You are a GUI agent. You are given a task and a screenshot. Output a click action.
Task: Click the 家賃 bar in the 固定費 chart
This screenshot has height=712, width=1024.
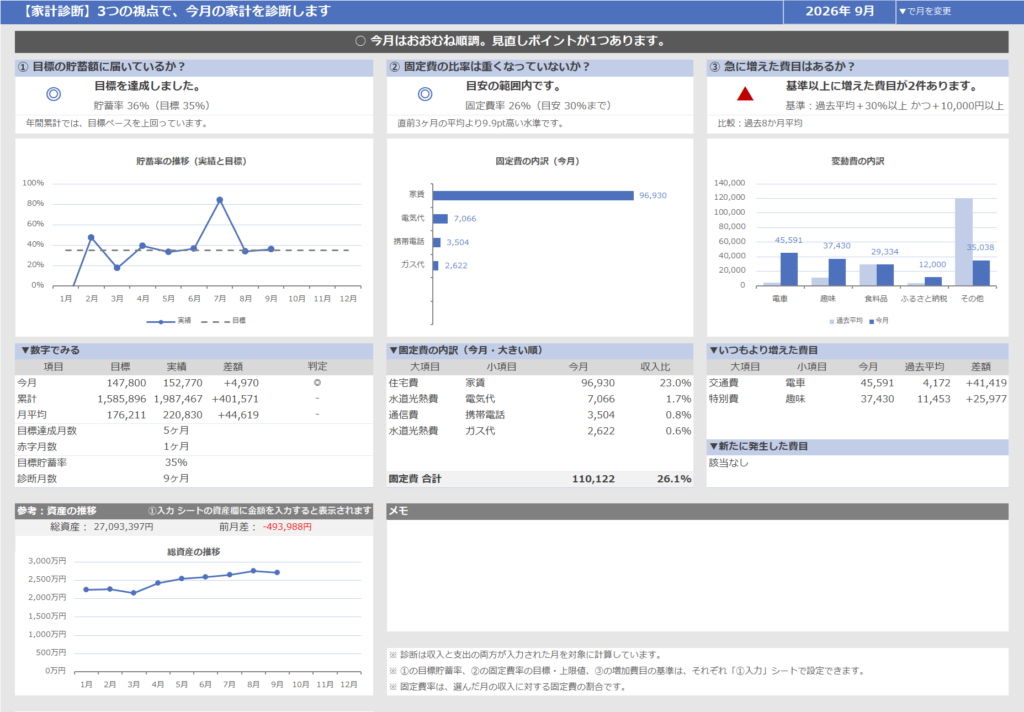click(533, 195)
